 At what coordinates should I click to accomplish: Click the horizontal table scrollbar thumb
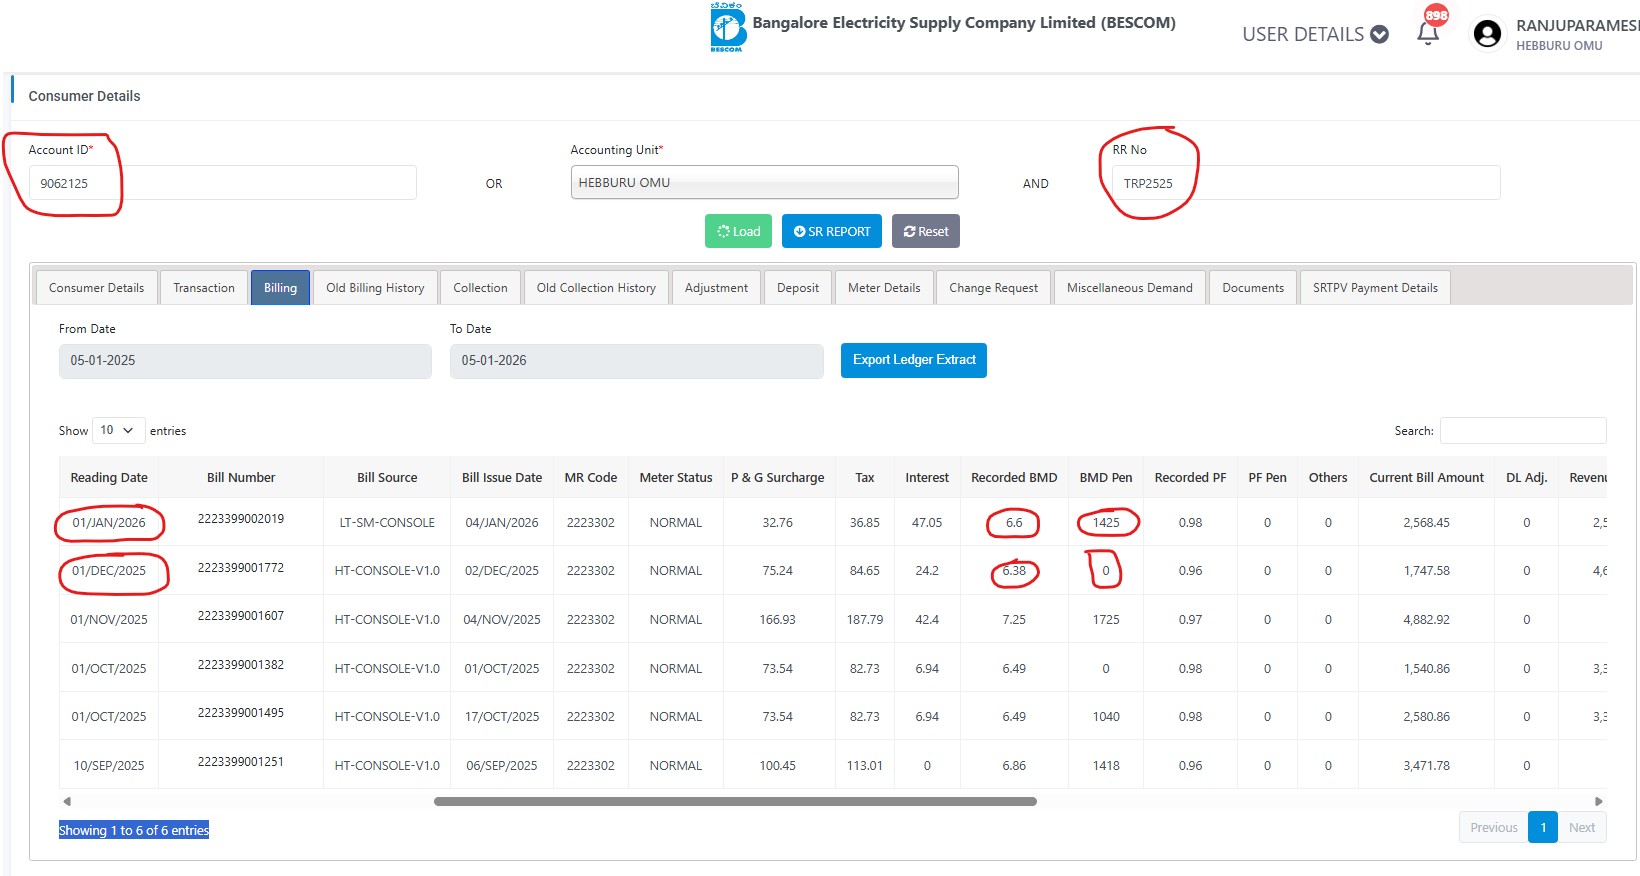(735, 801)
